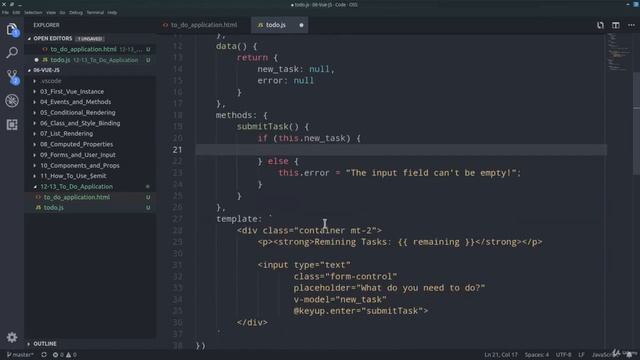
Task: Click the 'v-model="new_task"' line
Action: [x=340, y=299]
